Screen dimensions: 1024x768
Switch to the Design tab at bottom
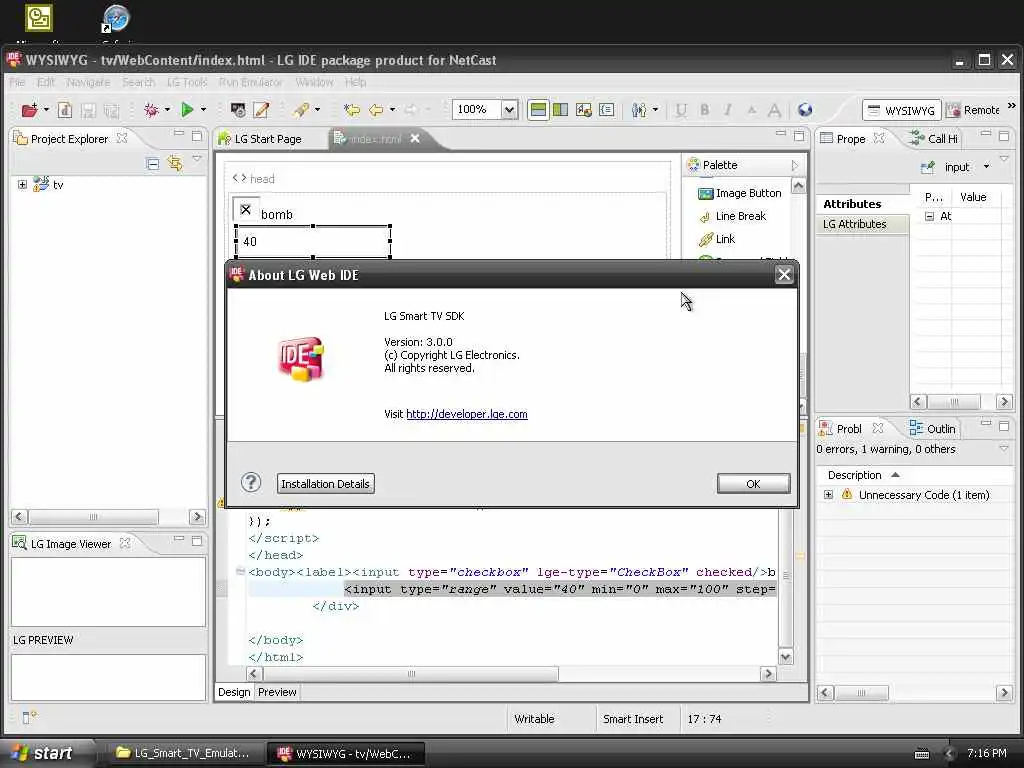point(234,692)
